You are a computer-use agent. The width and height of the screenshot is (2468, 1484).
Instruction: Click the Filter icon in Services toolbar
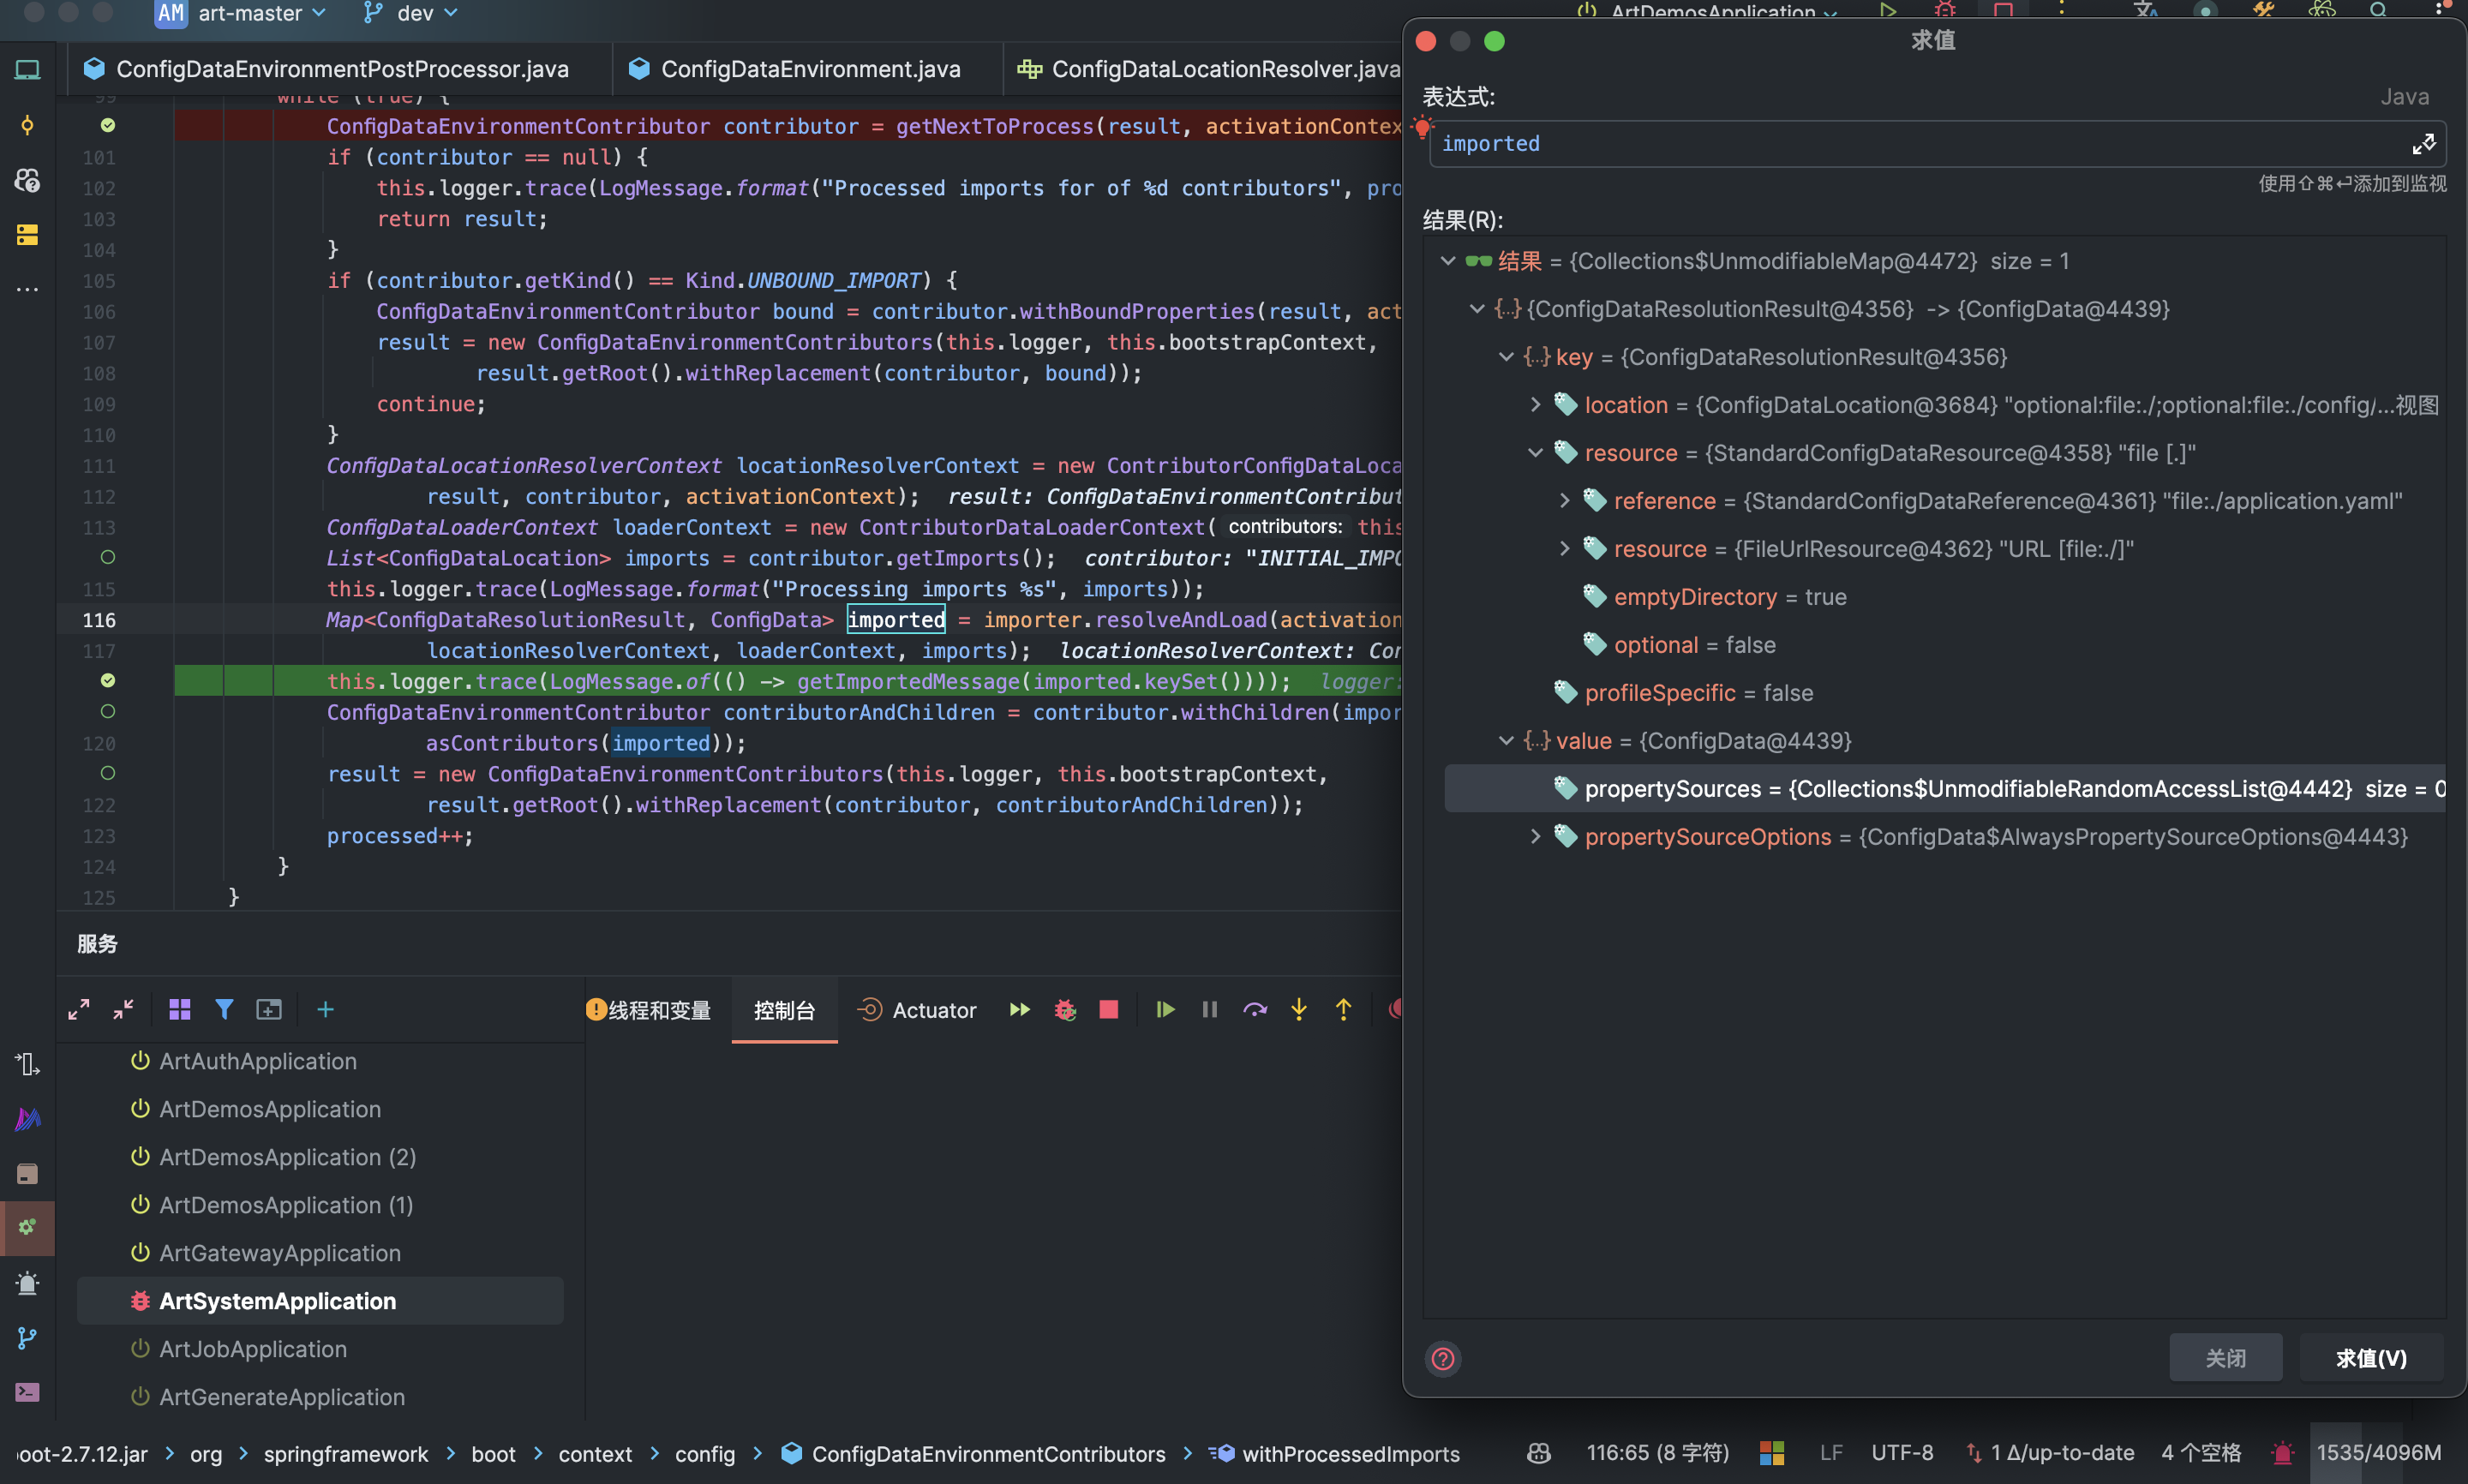(x=224, y=1009)
